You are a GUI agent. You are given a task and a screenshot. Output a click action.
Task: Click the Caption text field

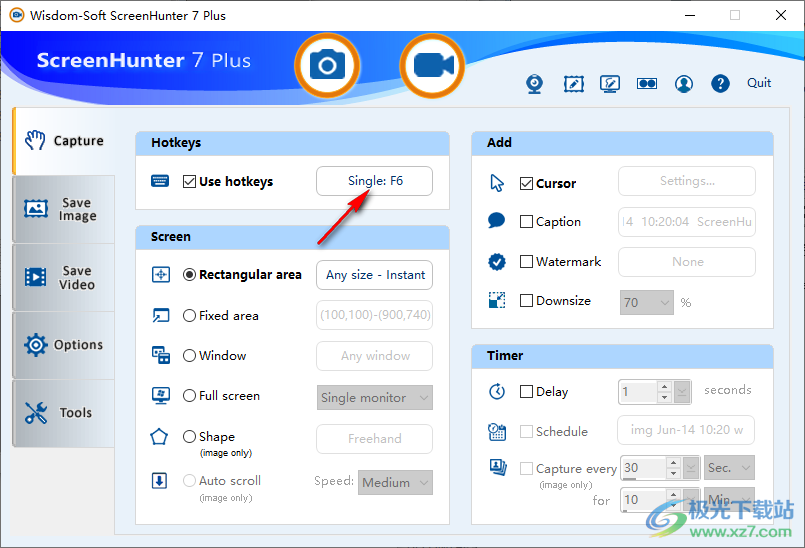pyautogui.click(x=687, y=222)
